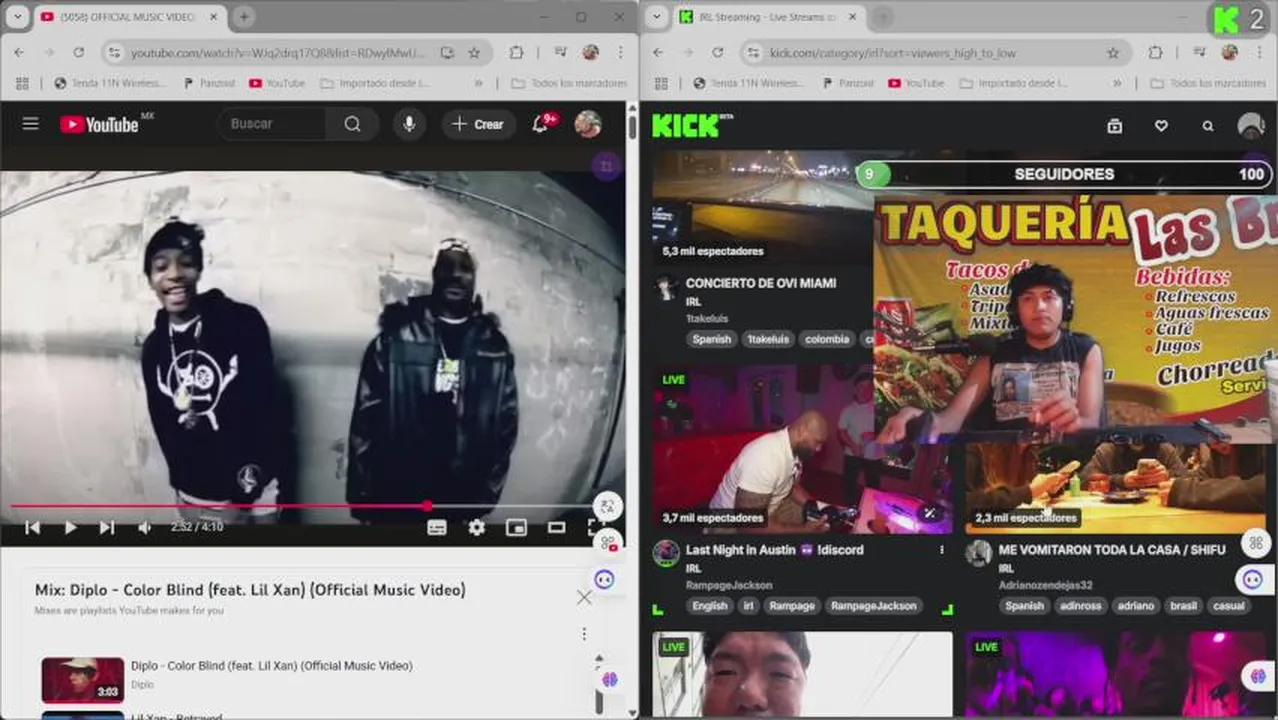This screenshot has height=720, width=1278.
Task: Open YouTube player settings gear
Action: coord(477,527)
